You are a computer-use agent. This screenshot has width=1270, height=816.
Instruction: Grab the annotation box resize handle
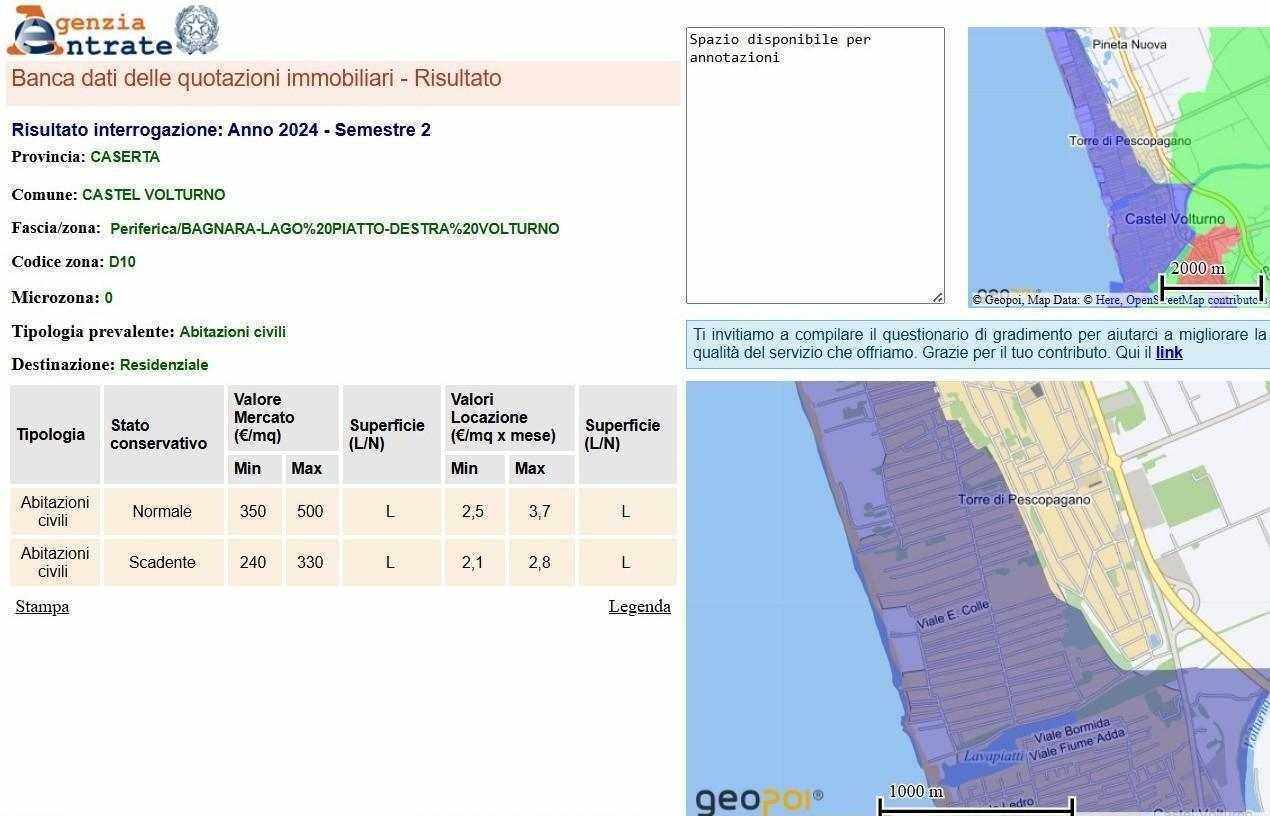point(937,297)
